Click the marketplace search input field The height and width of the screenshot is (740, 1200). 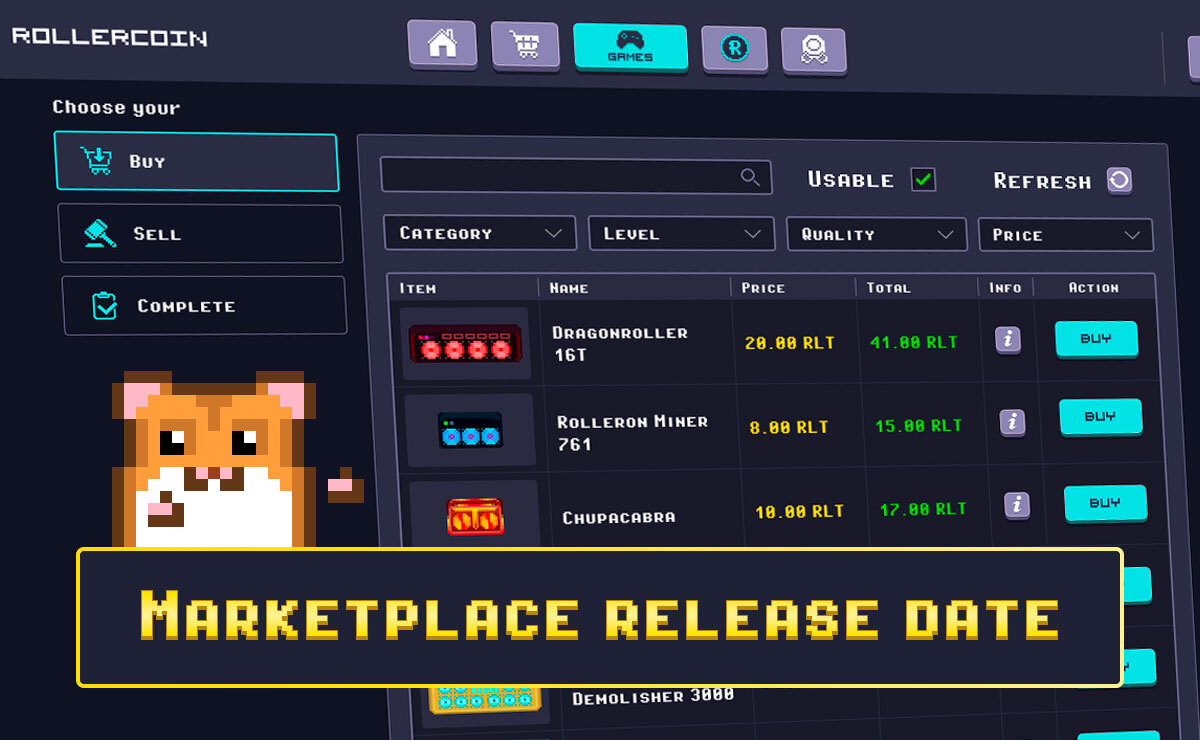coord(560,176)
